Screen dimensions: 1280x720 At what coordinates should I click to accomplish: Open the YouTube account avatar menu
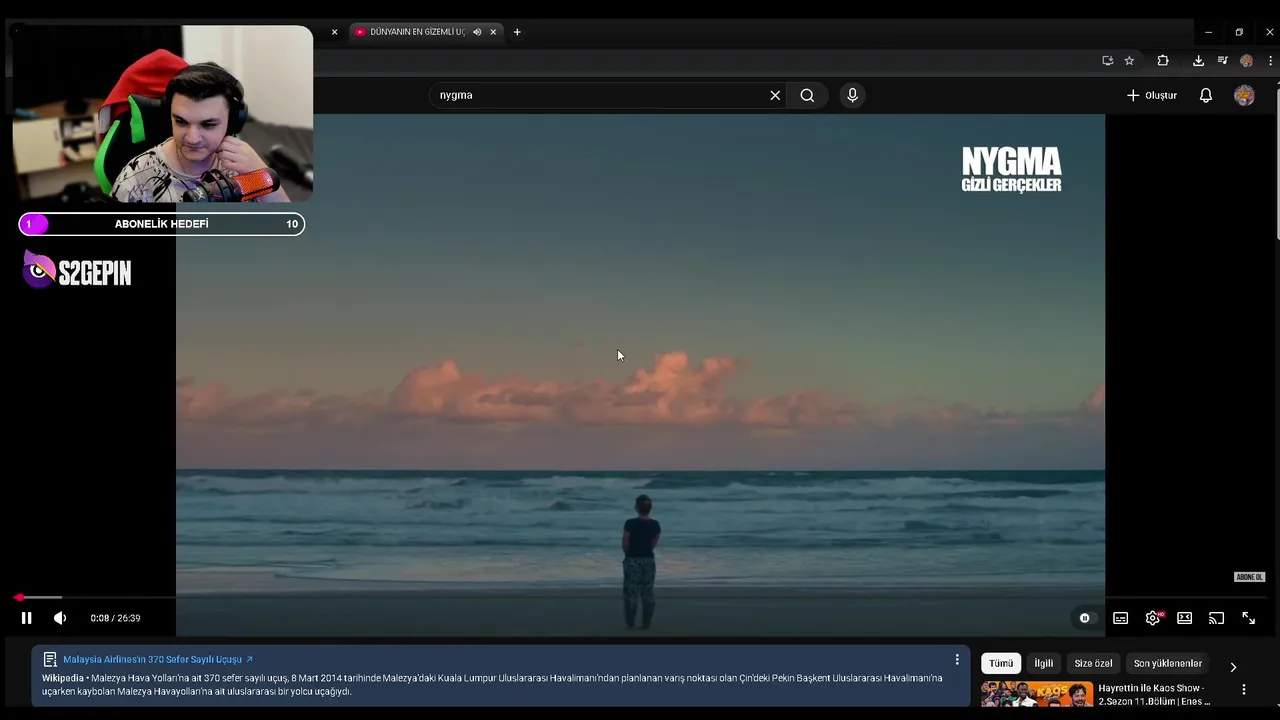point(1244,95)
